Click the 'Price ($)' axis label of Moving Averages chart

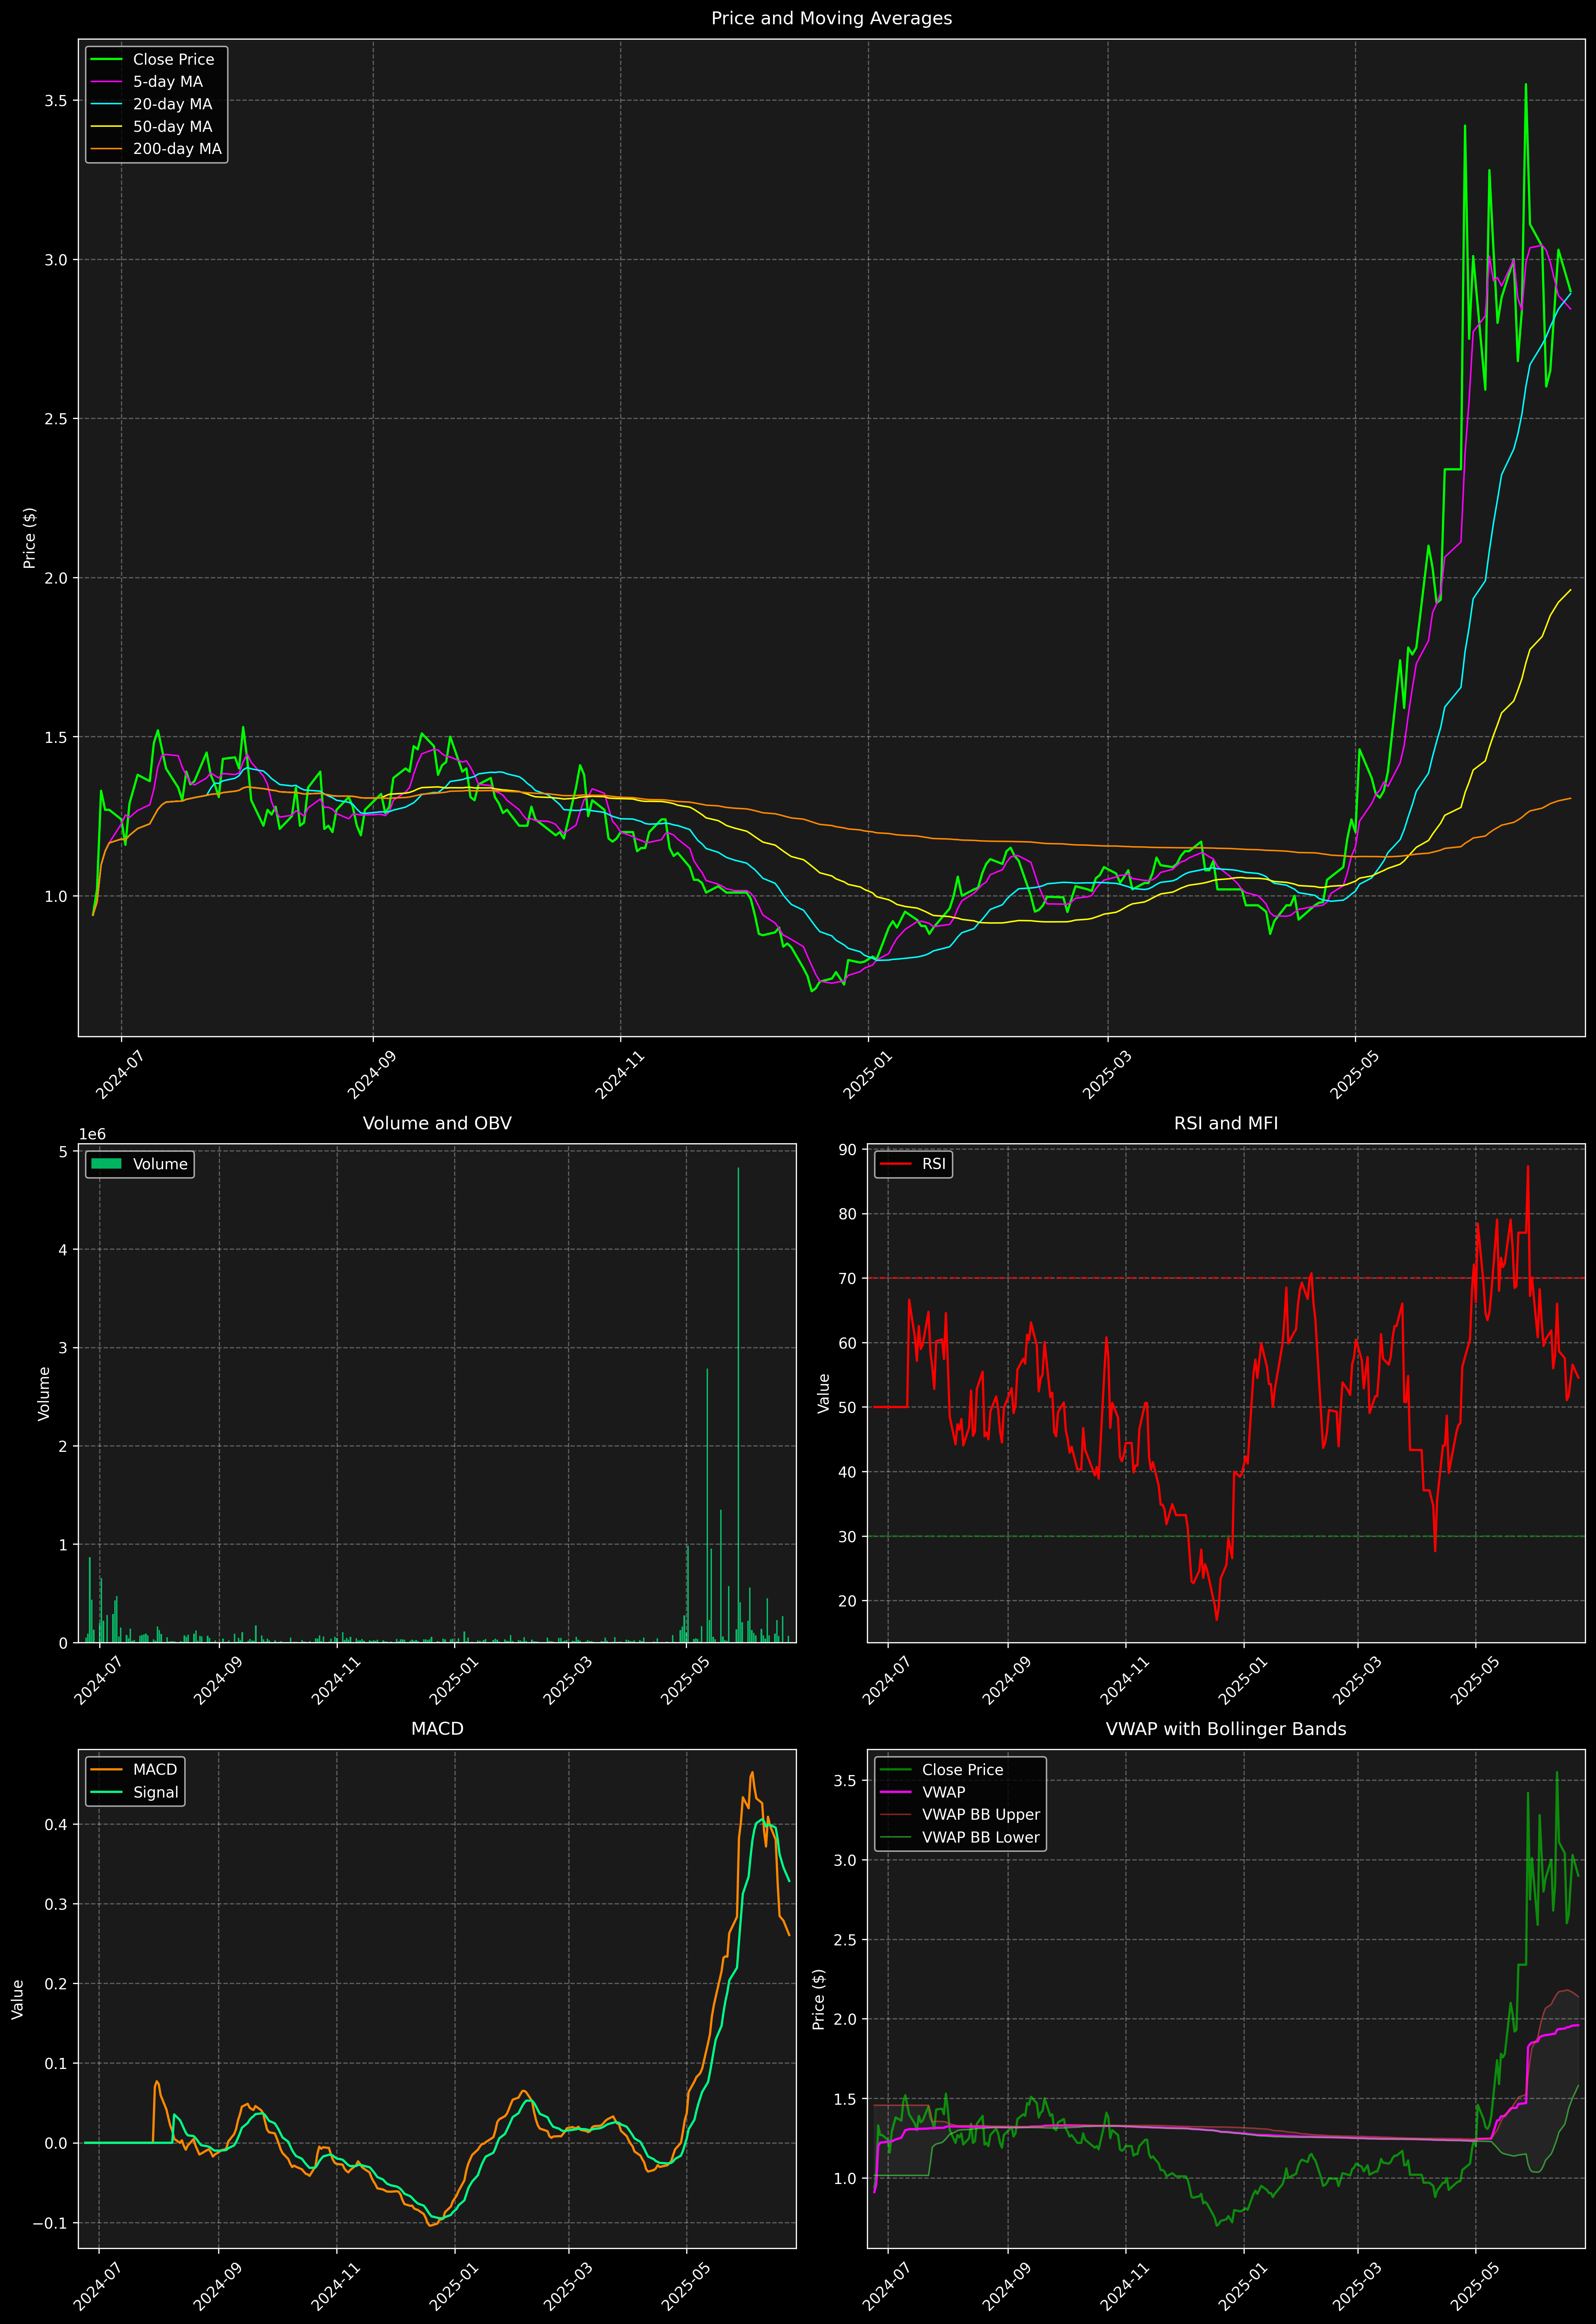coord(30,538)
